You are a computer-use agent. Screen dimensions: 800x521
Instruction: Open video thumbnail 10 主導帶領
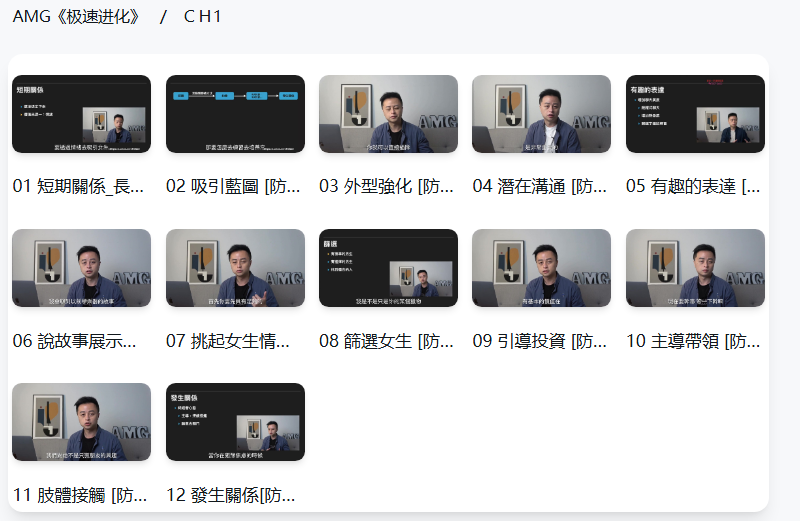tap(695, 268)
